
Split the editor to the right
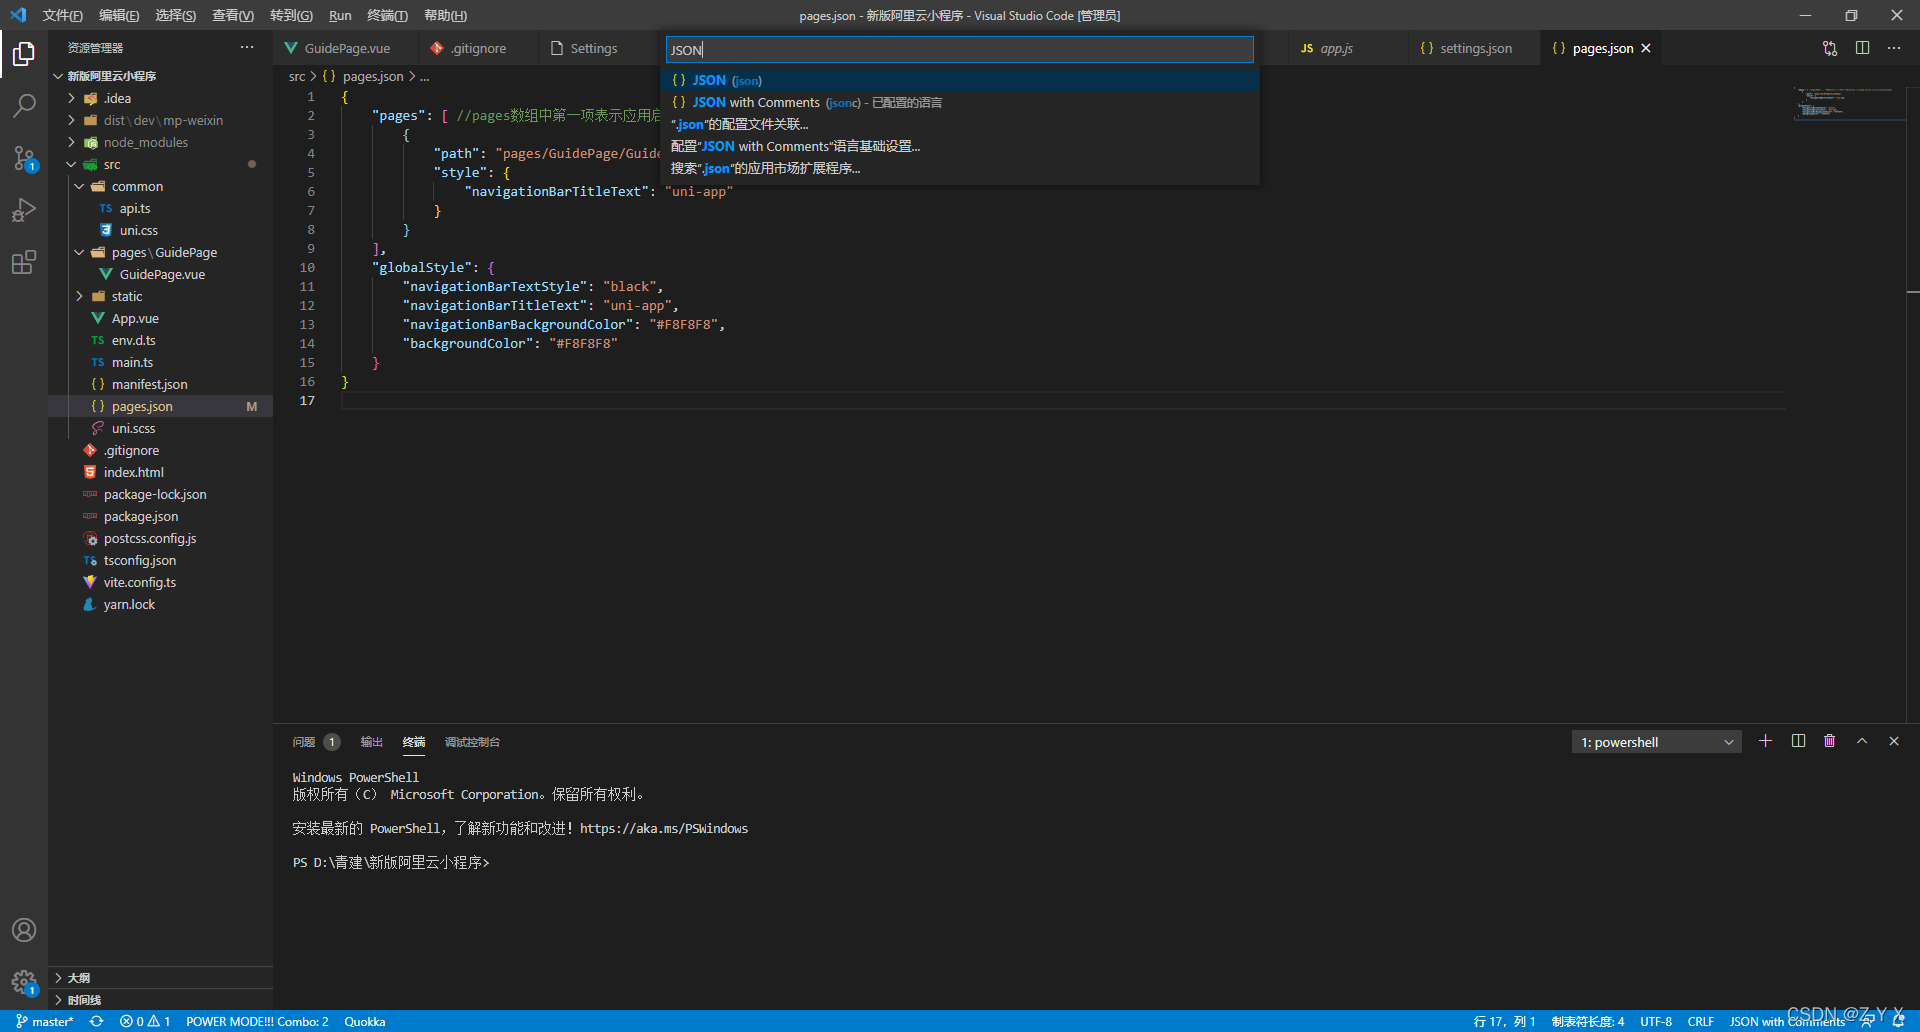point(1862,48)
